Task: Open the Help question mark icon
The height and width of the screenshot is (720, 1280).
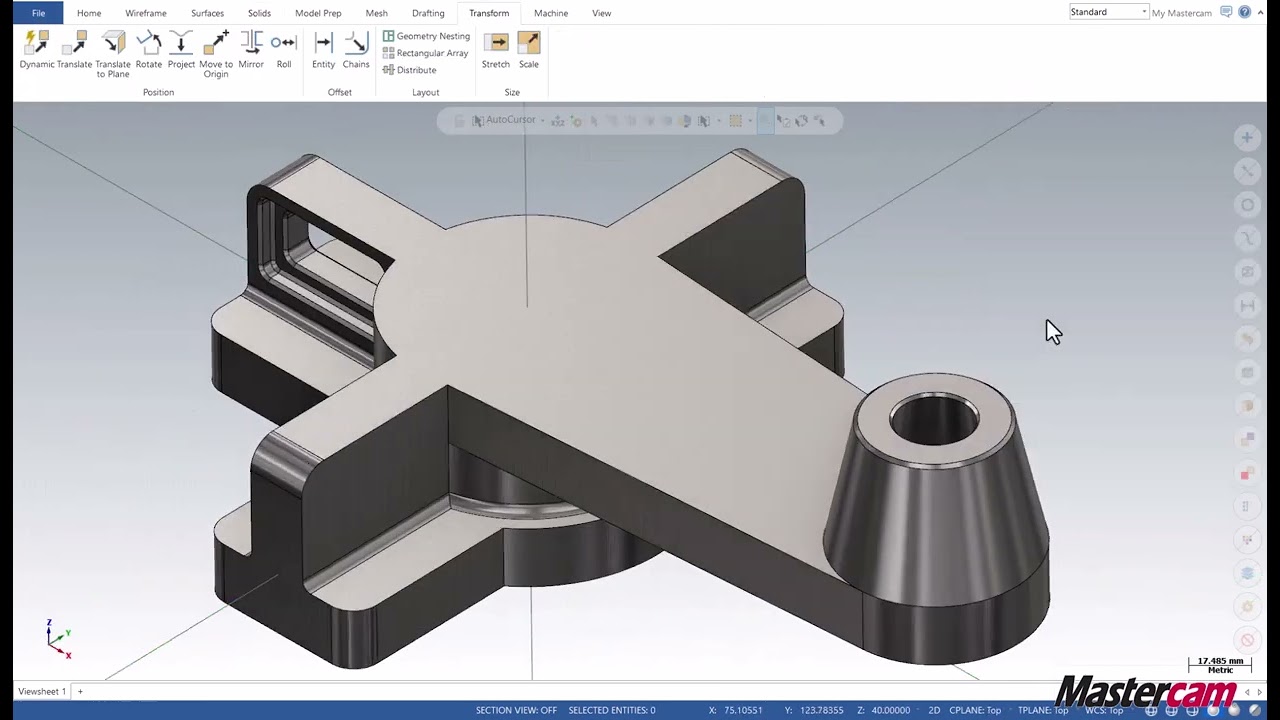Action: pyautogui.click(x=1245, y=12)
